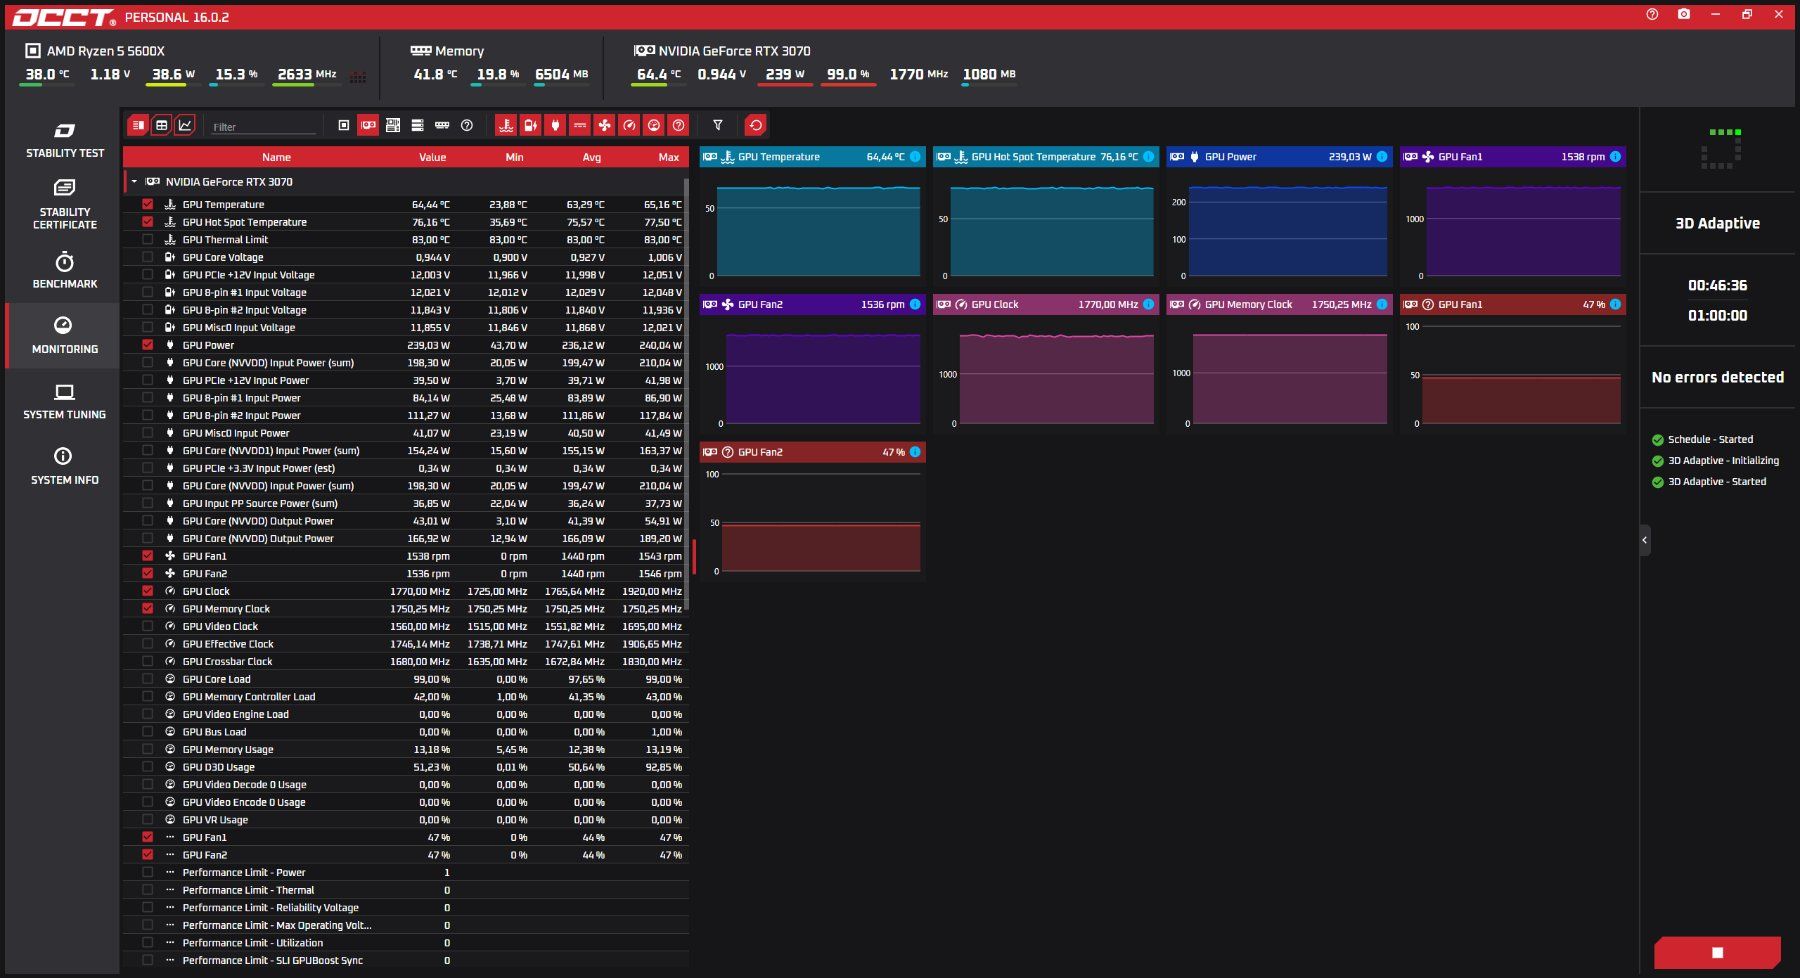
Task: Open info for GPU Power graph
Action: [1382, 157]
